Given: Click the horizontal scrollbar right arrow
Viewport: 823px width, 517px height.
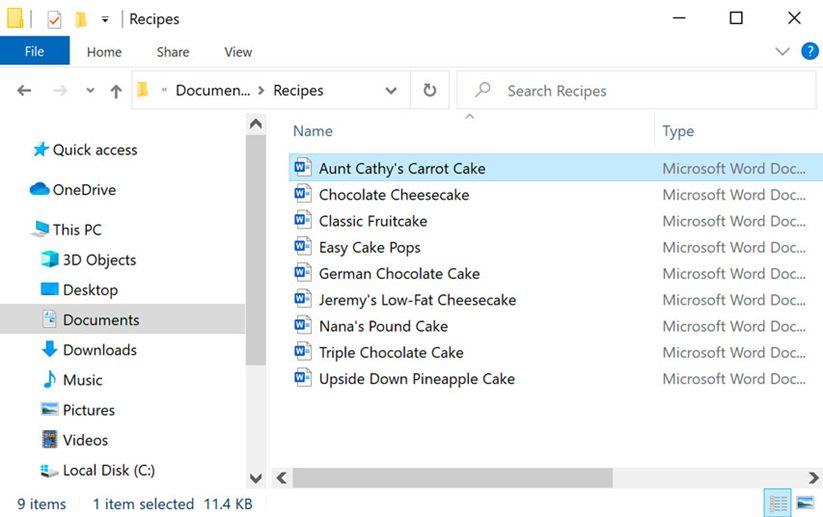Looking at the screenshot, I should point(813,478).
